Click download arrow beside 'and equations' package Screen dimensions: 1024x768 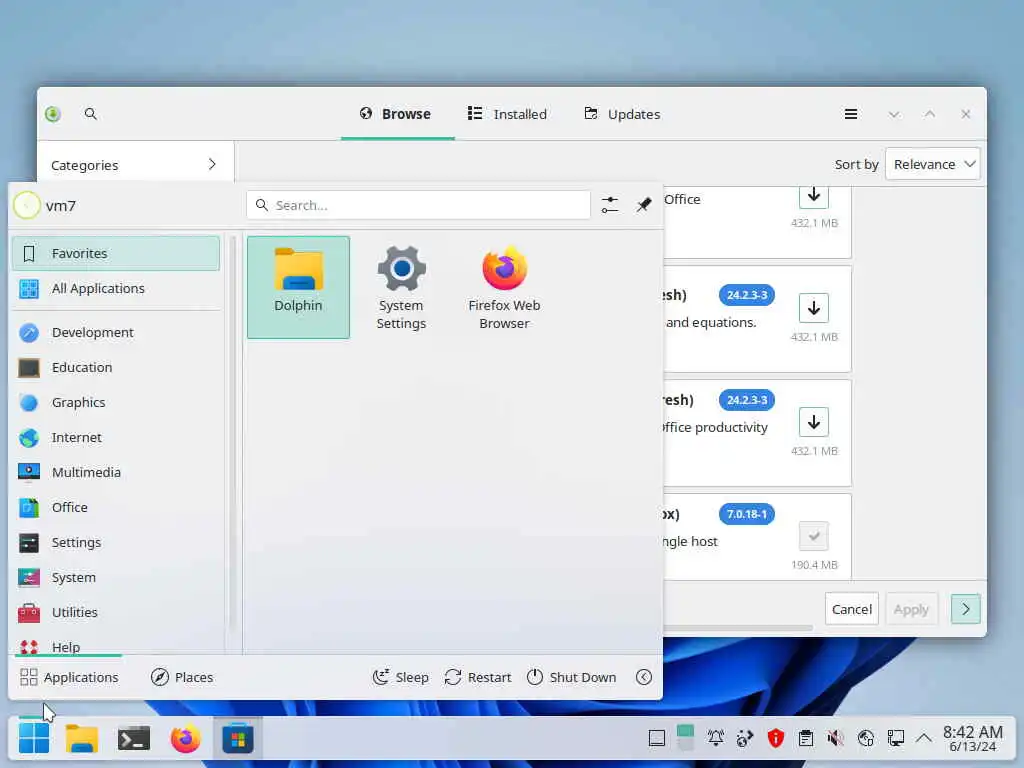[814, 308]
